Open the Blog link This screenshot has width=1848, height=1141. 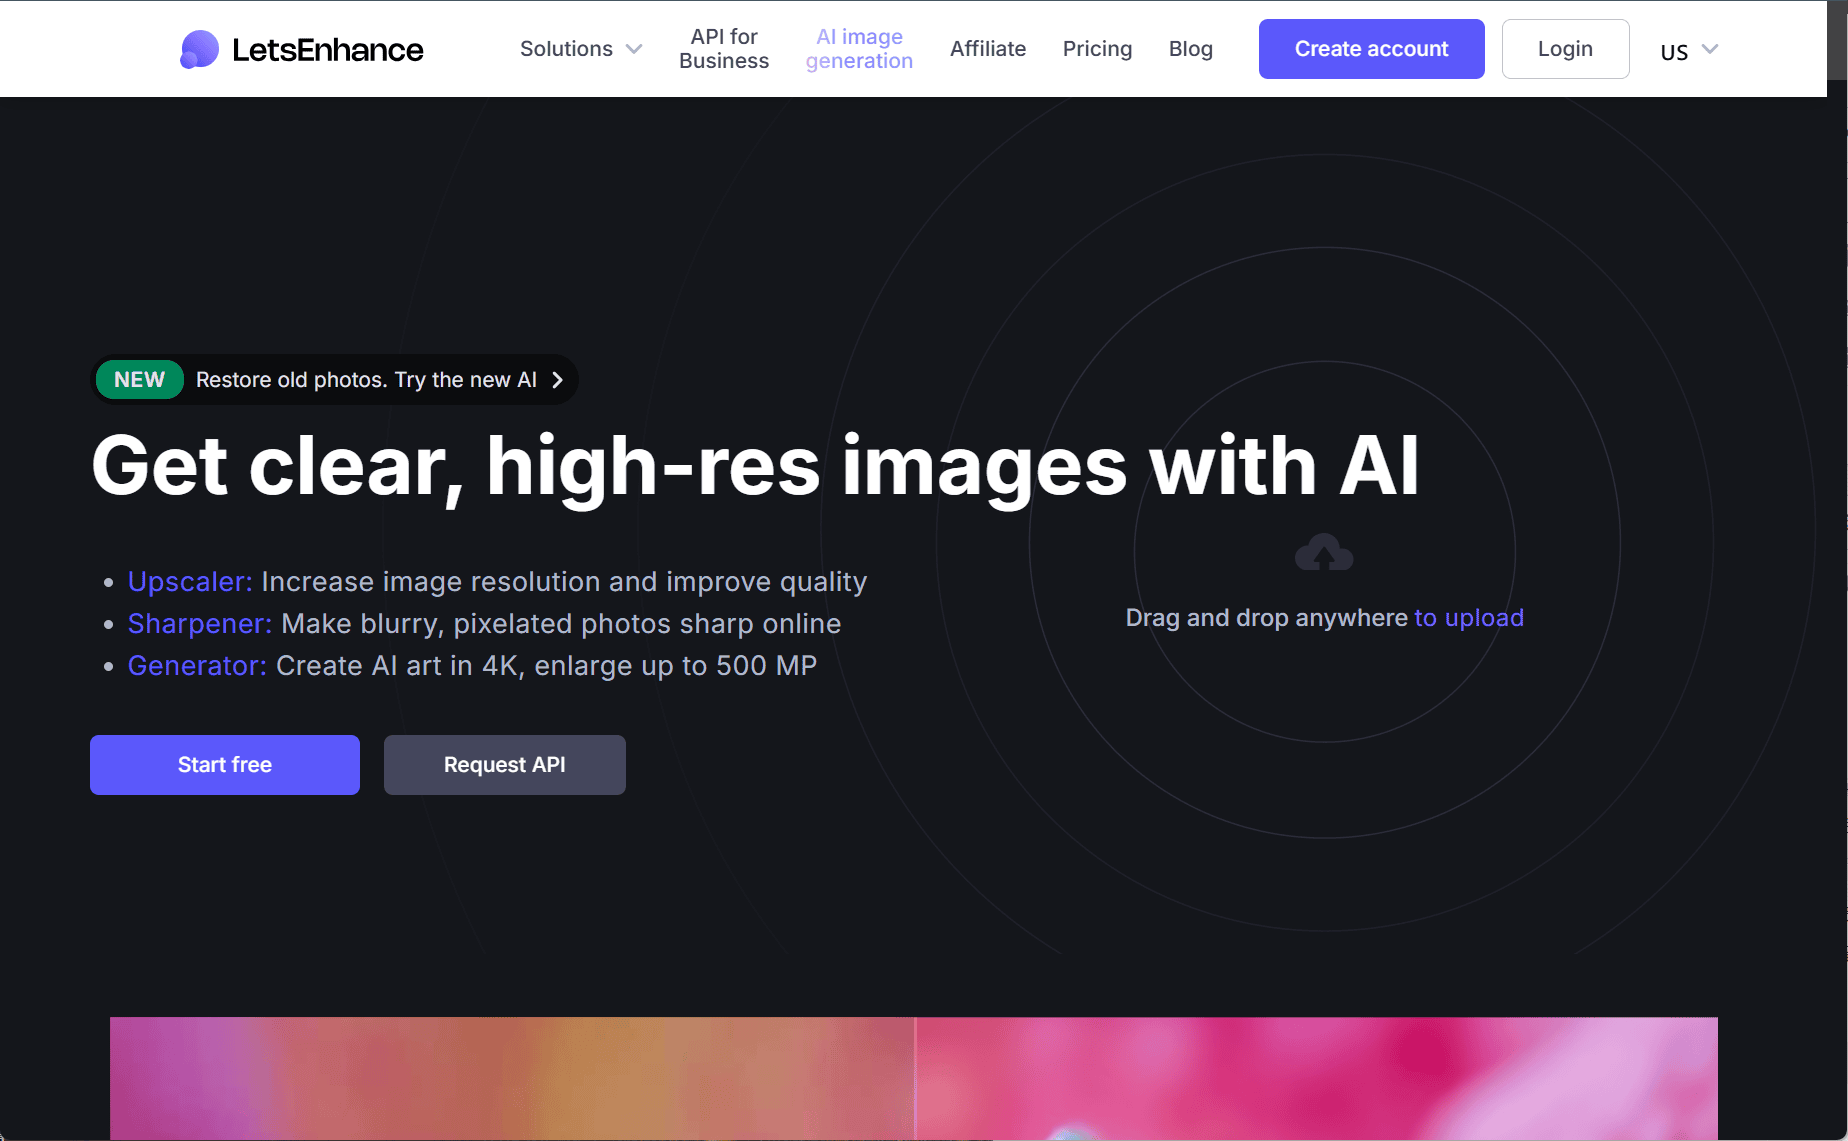[1190, 49]
